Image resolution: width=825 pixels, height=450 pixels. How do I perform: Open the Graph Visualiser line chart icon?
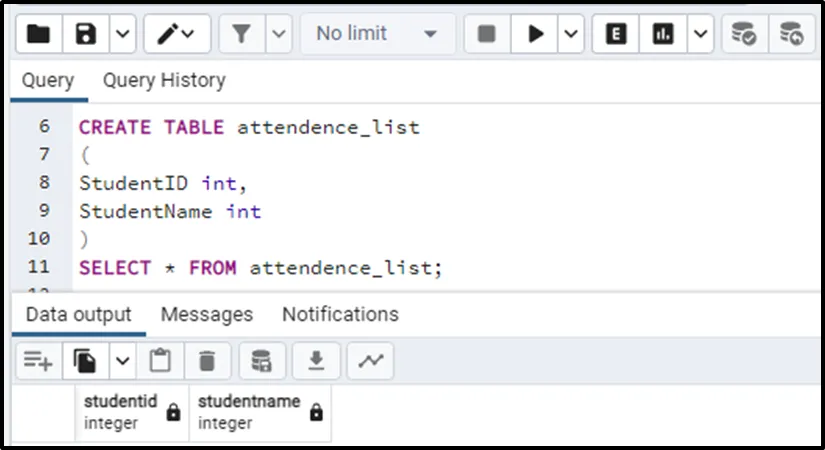(x=370, y=360)
